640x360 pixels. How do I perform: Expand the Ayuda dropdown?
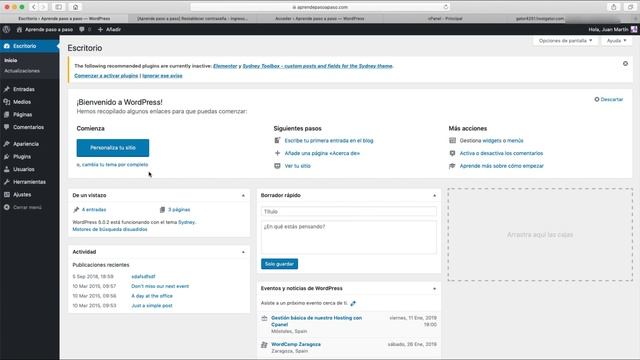tap(616, 41)
